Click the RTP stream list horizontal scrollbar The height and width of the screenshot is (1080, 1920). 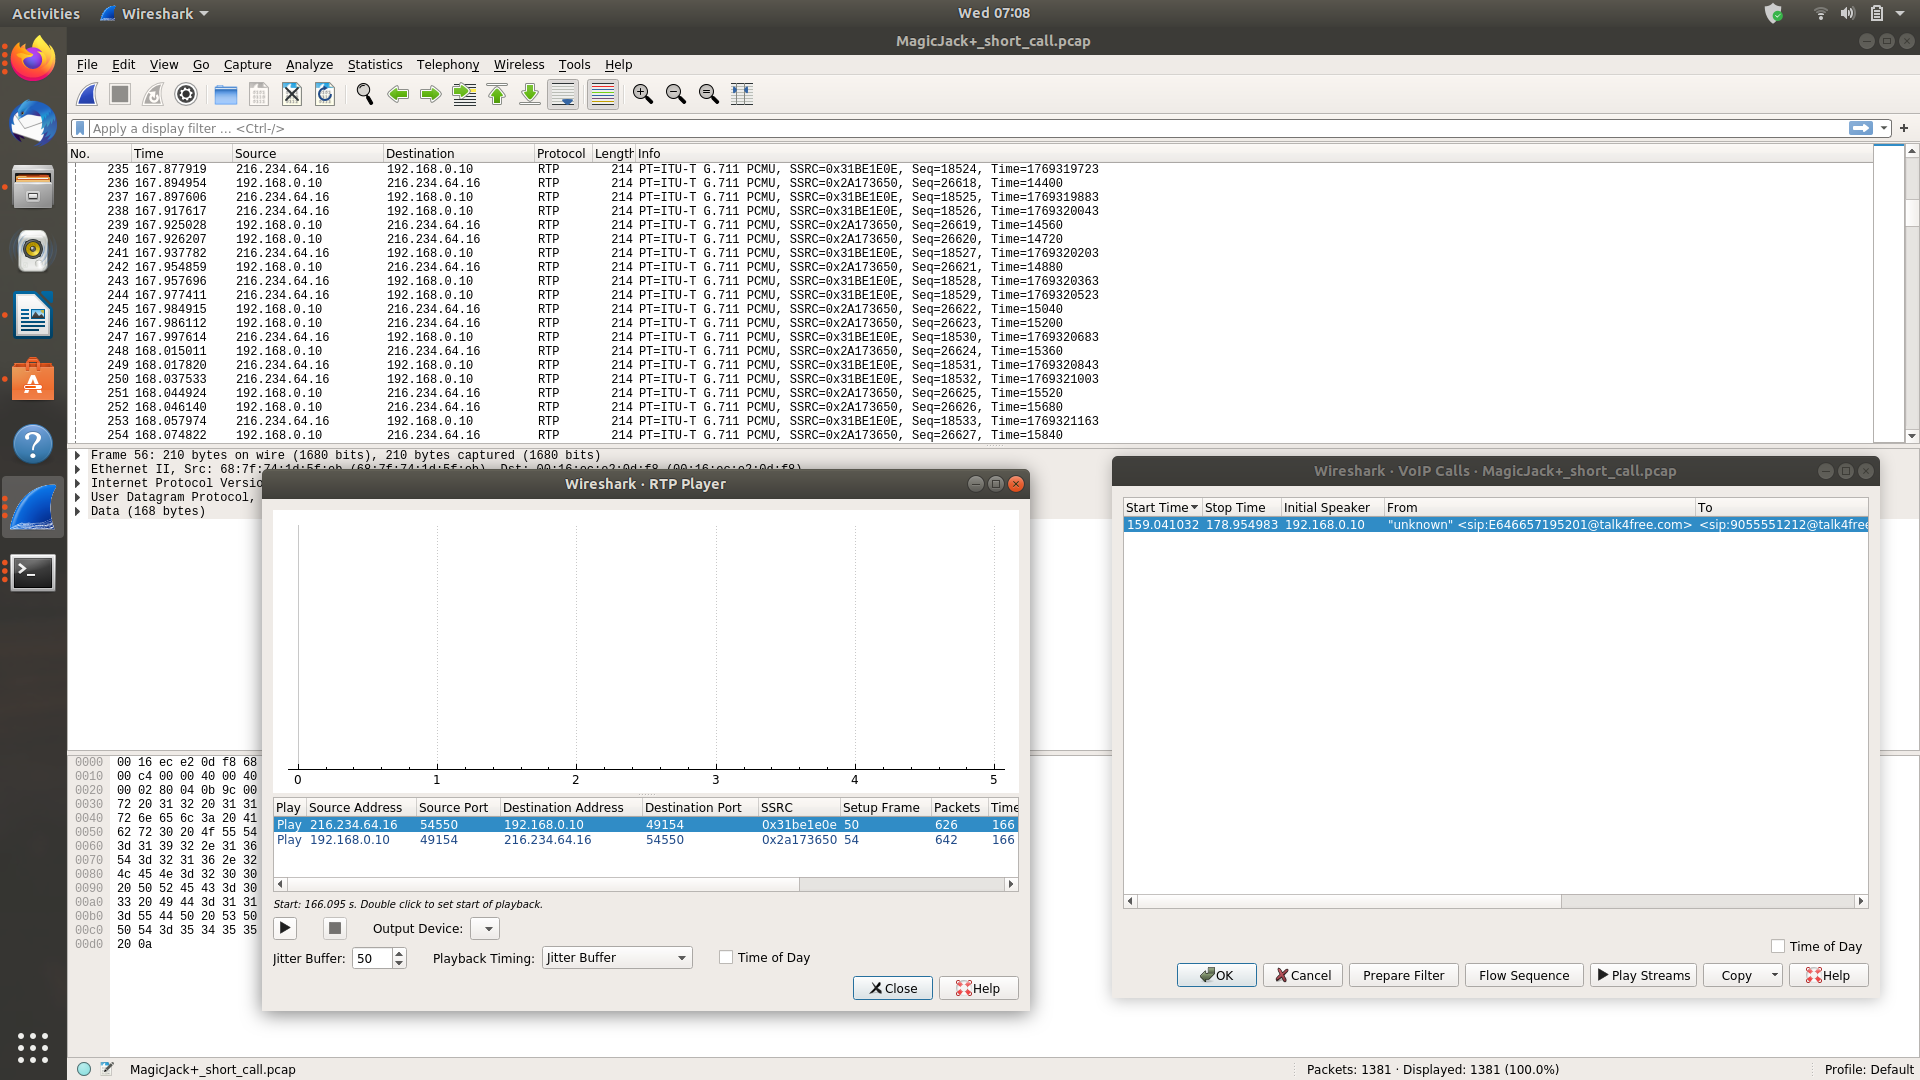[x=646, y=884]
